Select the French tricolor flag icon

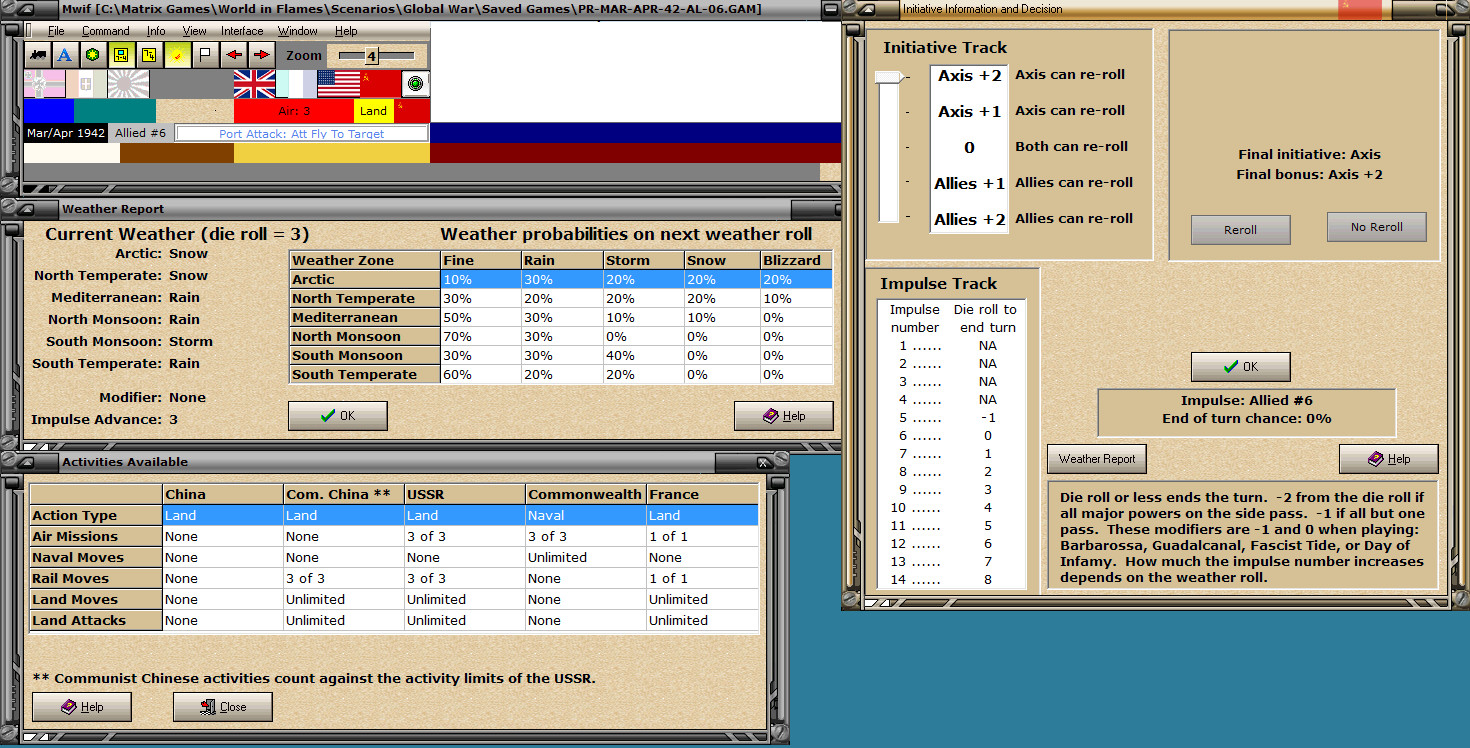point(296,84)
